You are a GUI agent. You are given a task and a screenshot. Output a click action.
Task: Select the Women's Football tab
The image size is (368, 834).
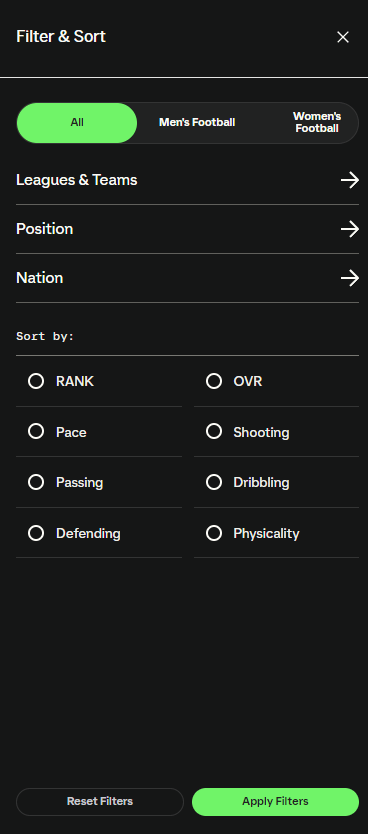coord(317,123)
